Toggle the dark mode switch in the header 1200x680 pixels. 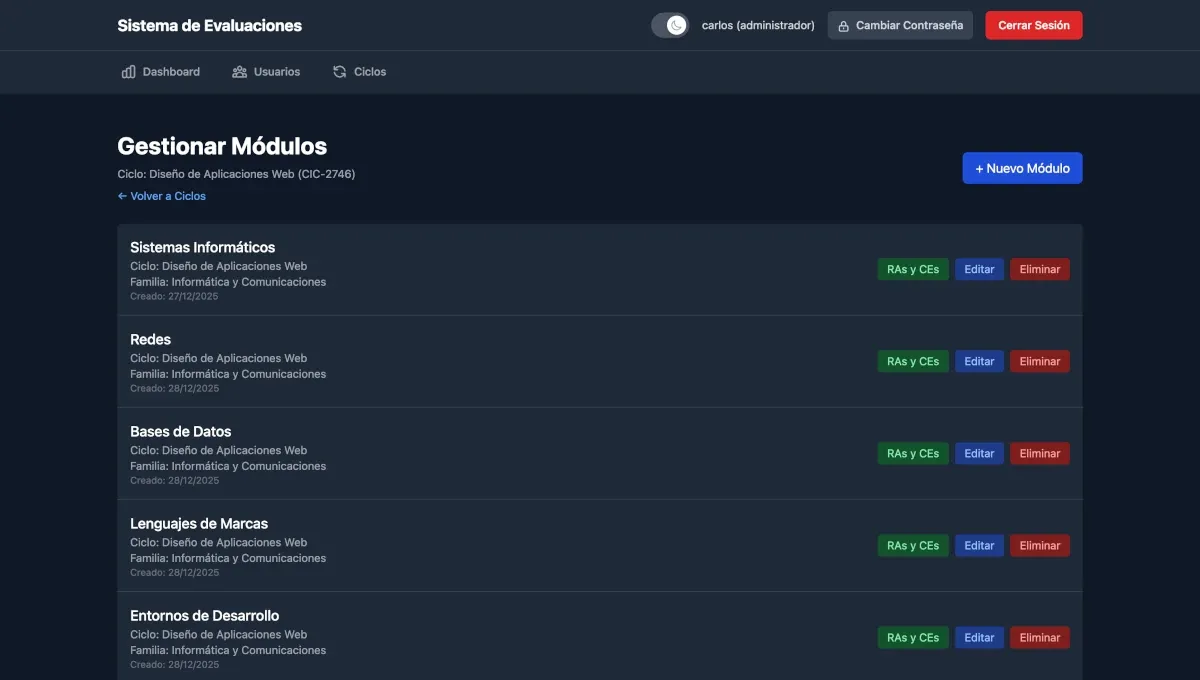(x=669, y=24)
